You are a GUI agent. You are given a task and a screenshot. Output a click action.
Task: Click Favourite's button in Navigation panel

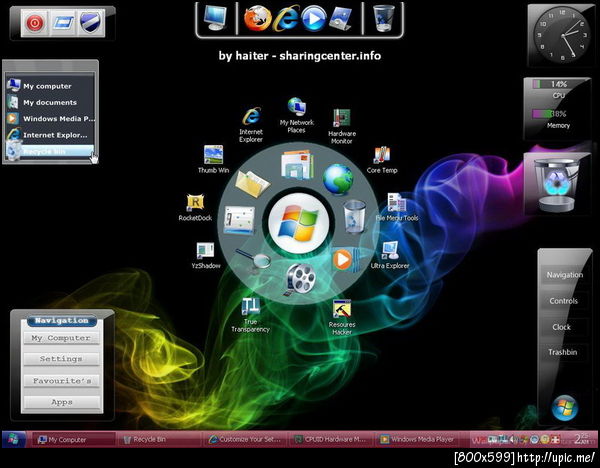tap(61, 381)
